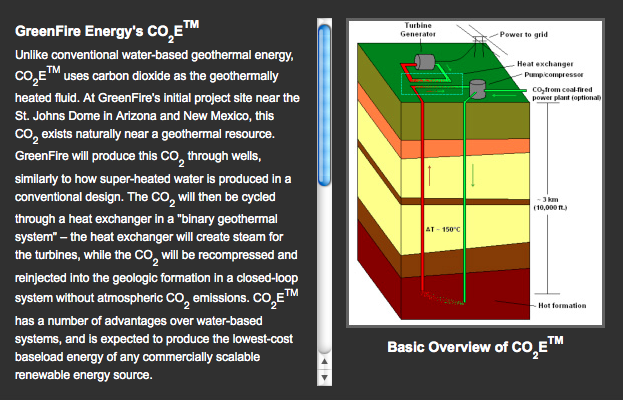623x400 pixels.
Task: Click the text "St. Johns Dome in Arizona"
Action: (84, 116)
